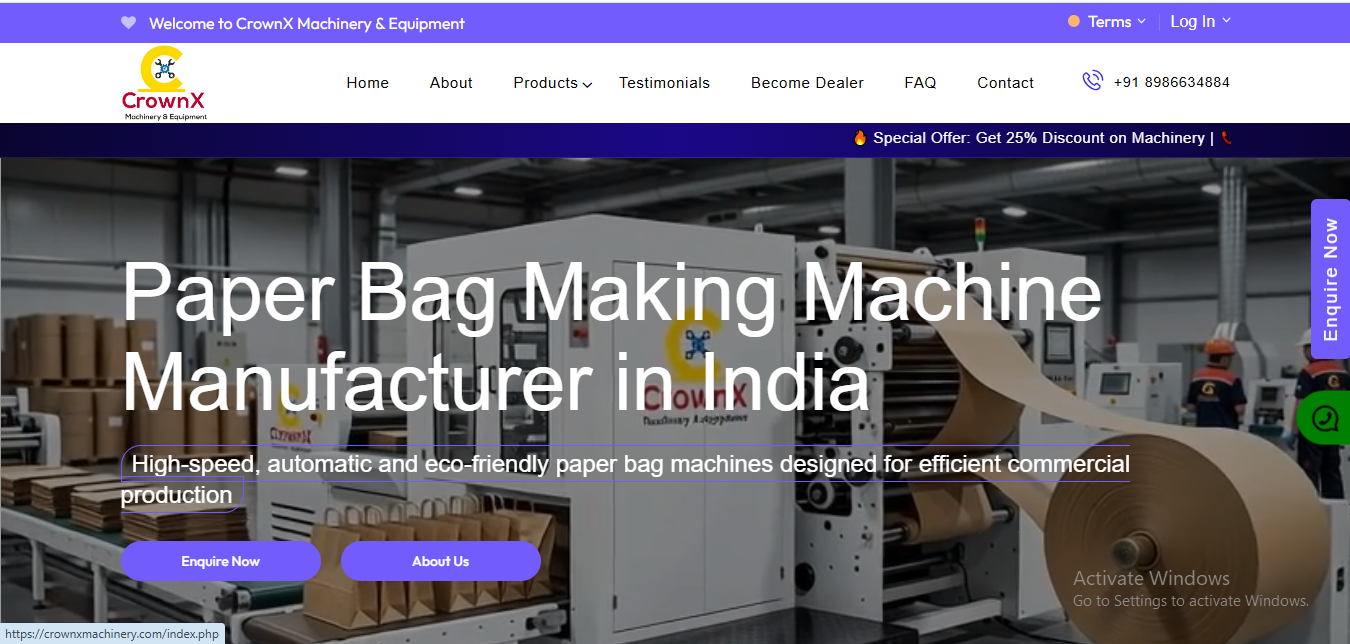Go to the Home menu item
The height and width of the screenshot is (644, 1350).
tap(368, 83)
